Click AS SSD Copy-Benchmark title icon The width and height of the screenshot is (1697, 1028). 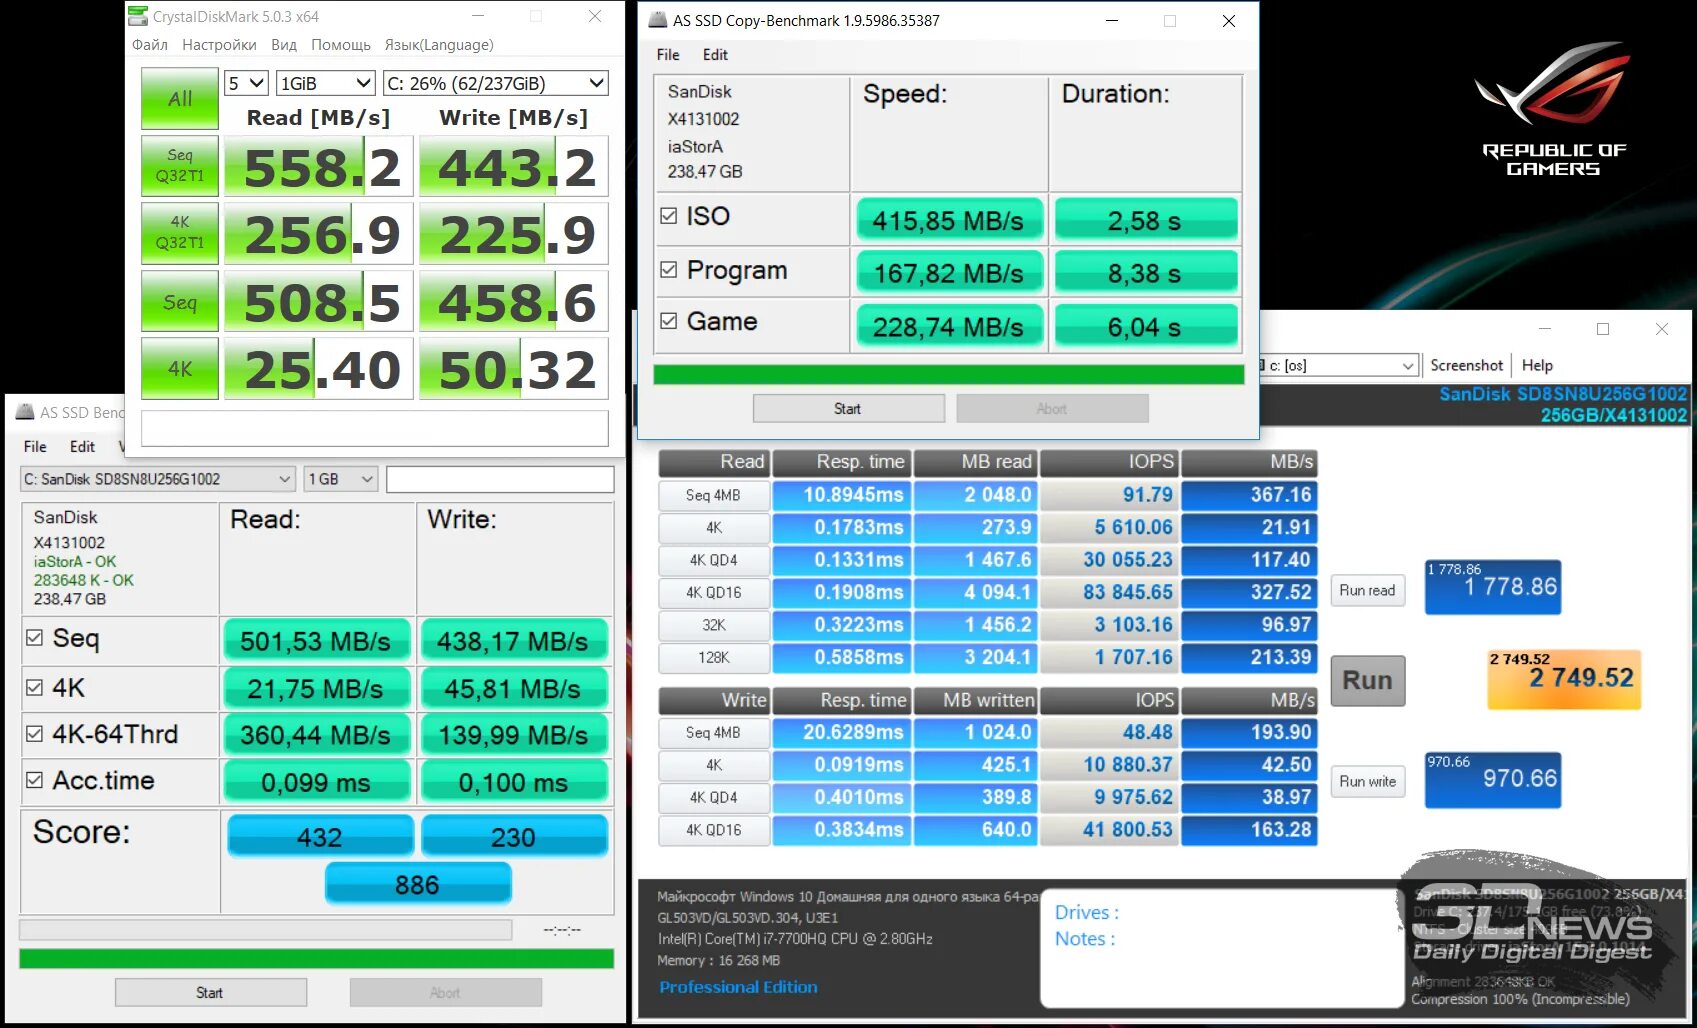pos(658,20)
